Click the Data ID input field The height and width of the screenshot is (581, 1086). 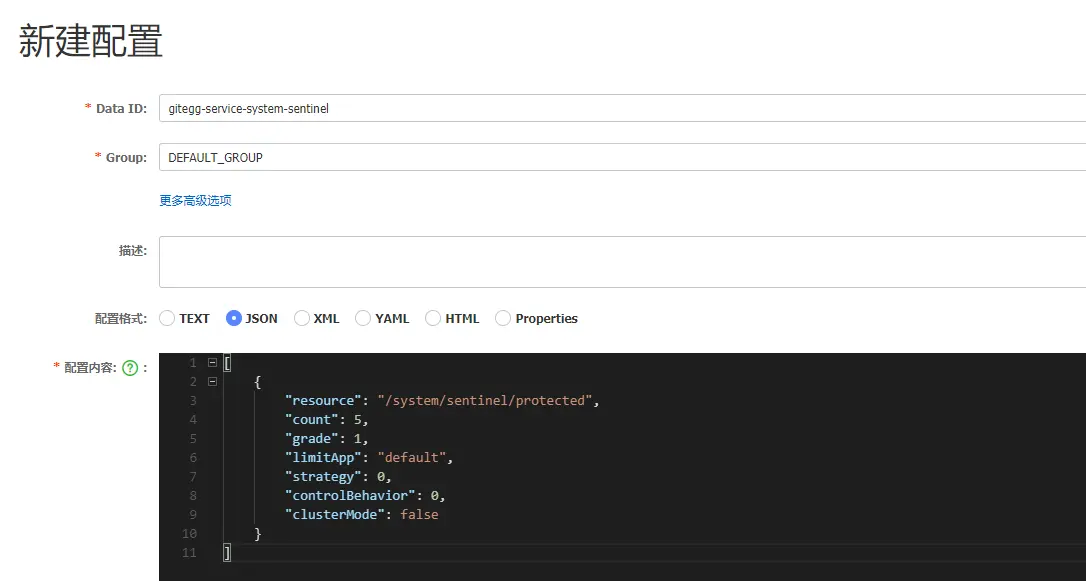pyautogui.click(x=620, y=108)
